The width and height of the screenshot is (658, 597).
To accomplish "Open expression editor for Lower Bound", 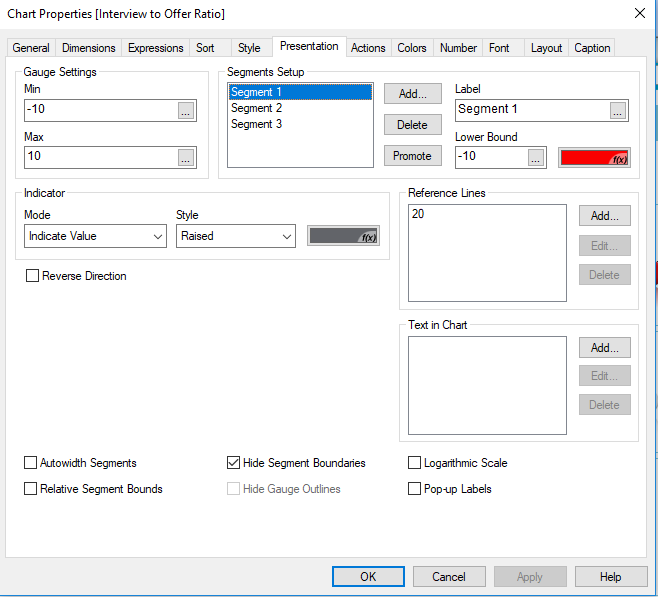I will coord(535,157).
